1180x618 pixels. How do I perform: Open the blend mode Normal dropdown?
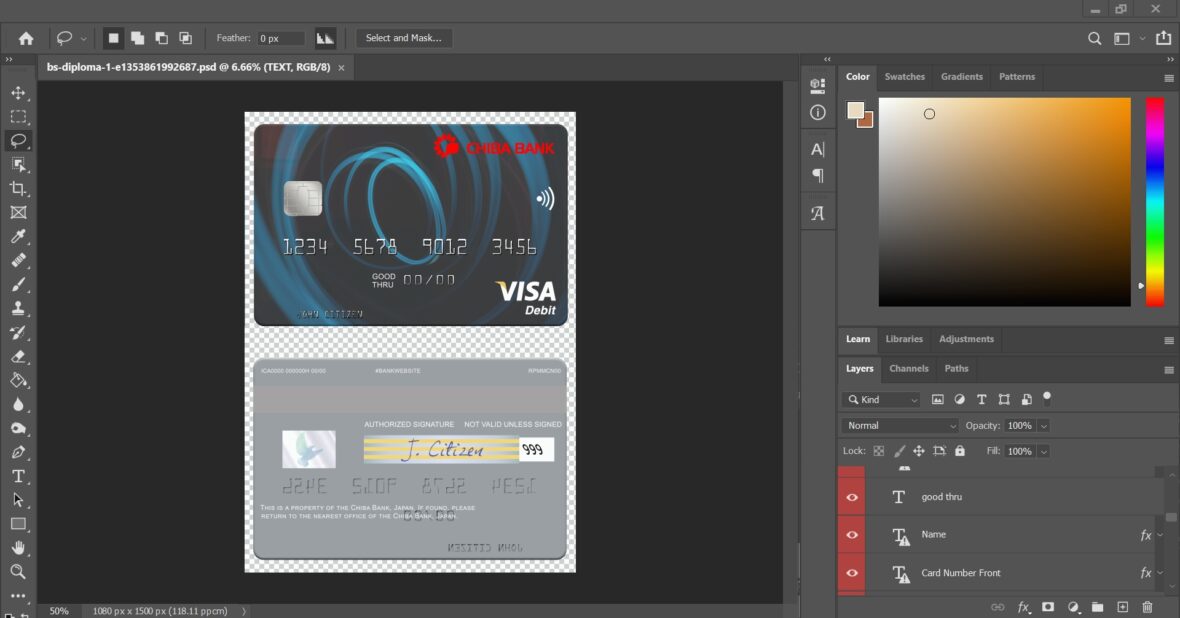tap(900, 425)
